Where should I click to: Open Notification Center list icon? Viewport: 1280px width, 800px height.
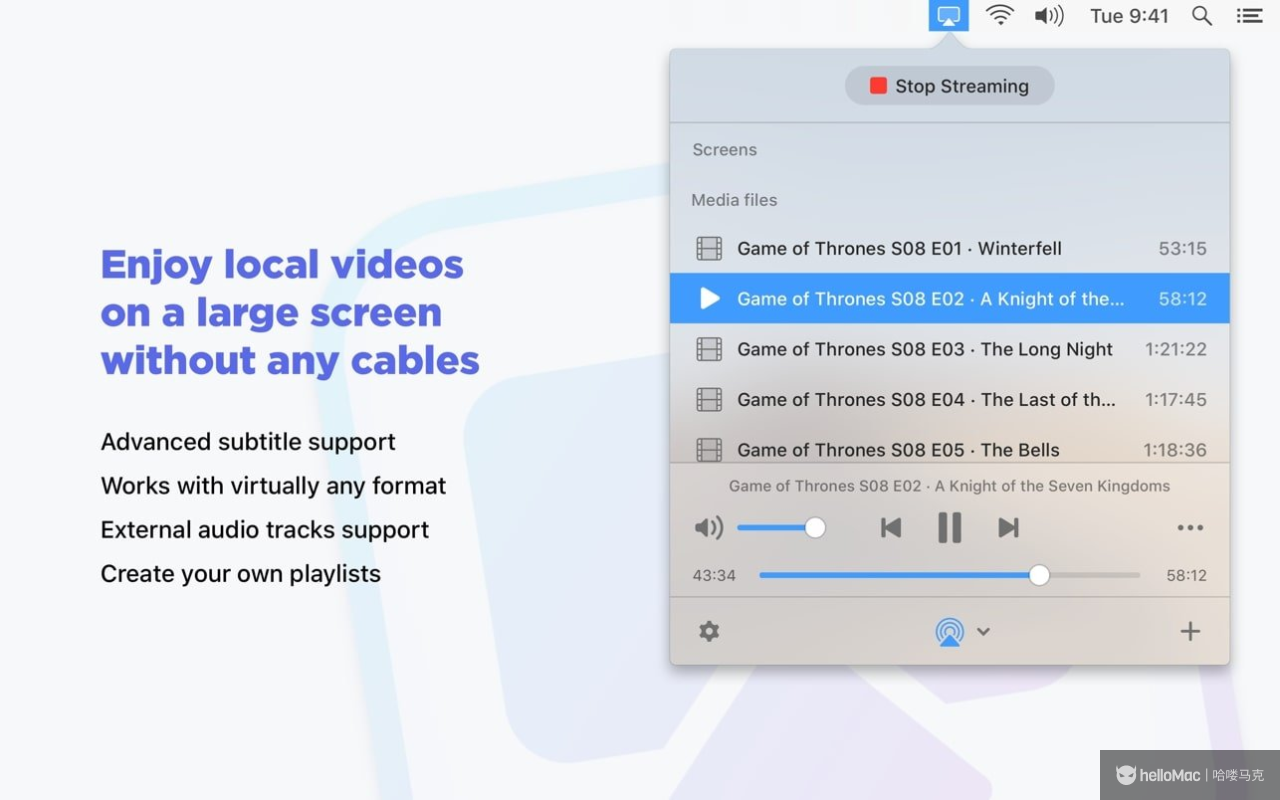tap(1249, 16)
